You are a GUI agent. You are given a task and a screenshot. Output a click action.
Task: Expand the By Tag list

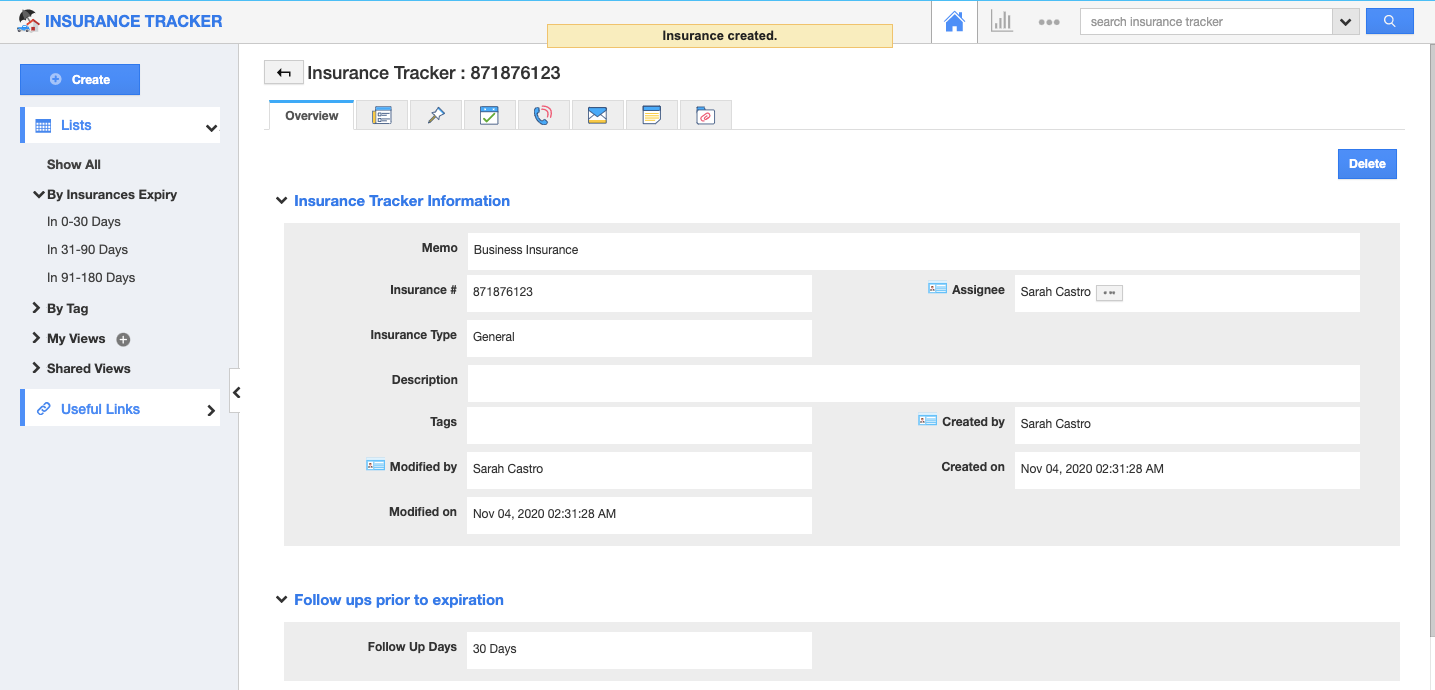point(37,308)
